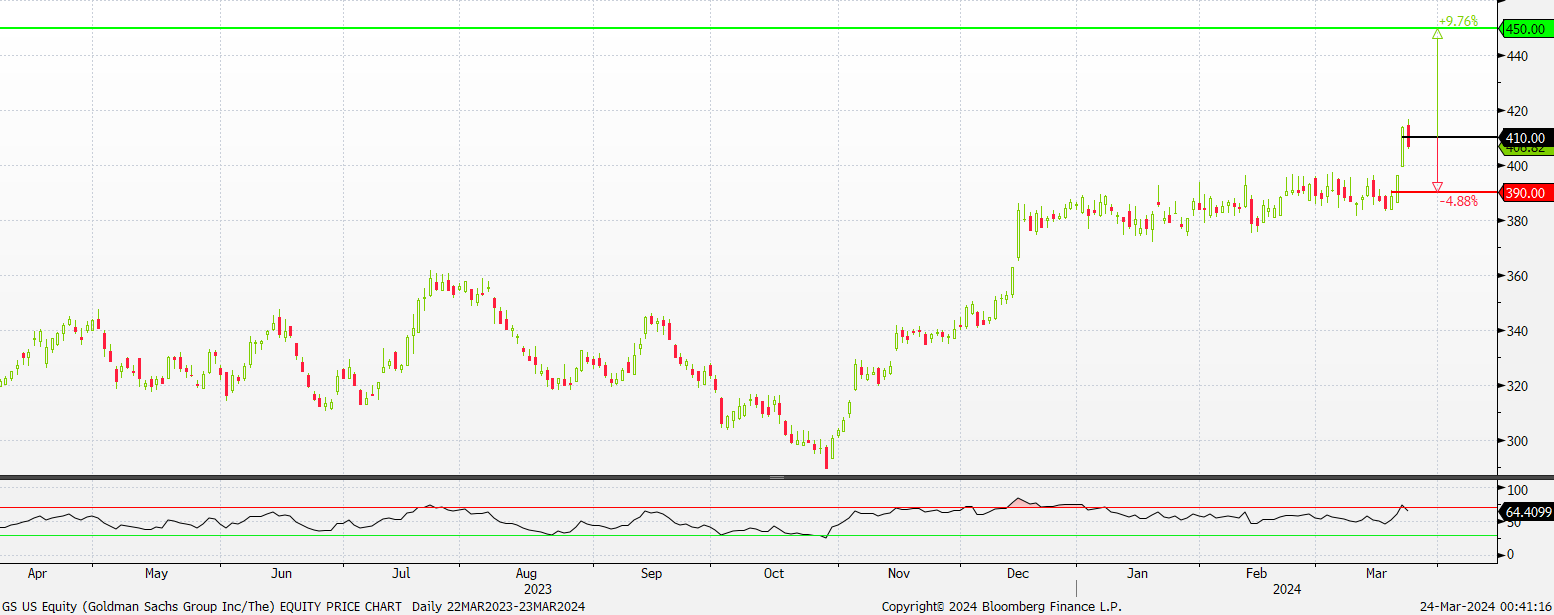Click the 2024 year label

(x=1286, y=590)
